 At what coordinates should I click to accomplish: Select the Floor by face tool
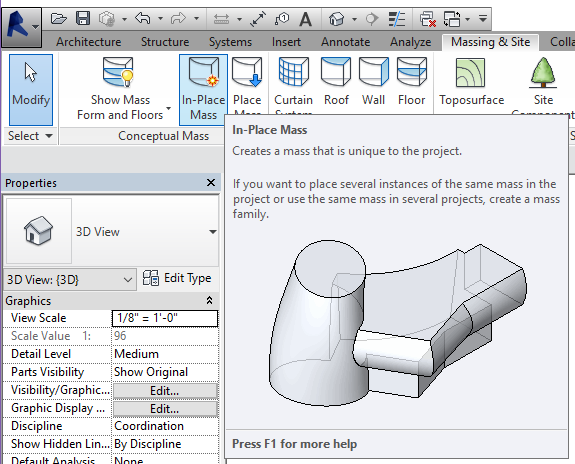(411, 81)
